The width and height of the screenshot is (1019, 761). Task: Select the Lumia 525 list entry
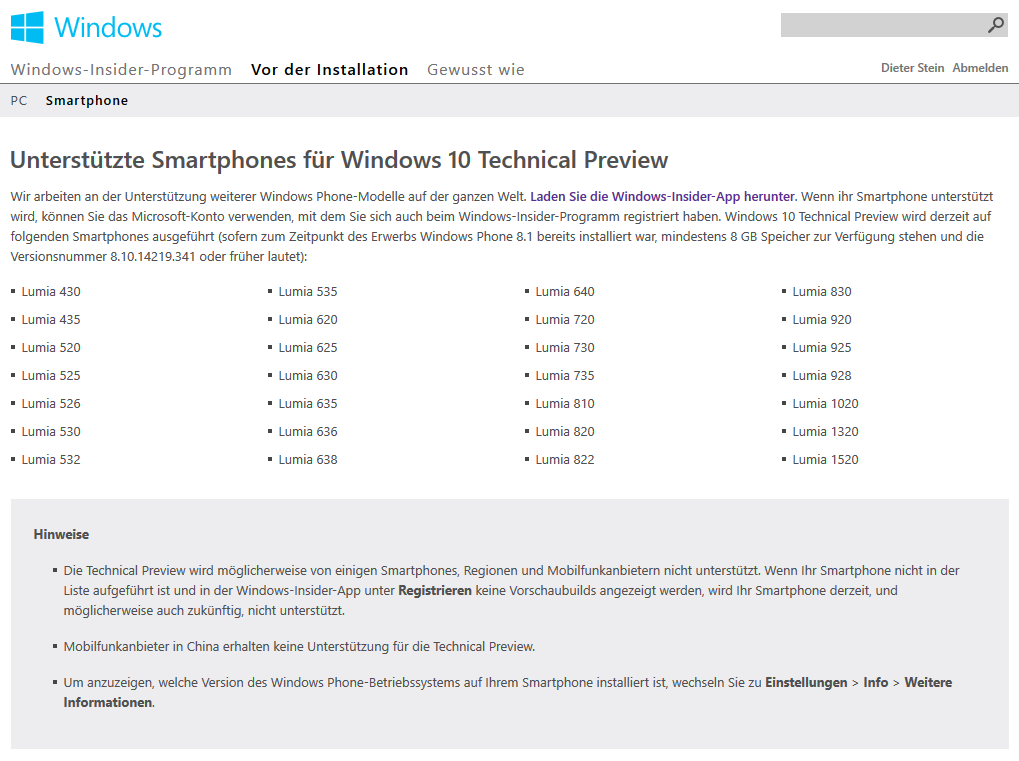[x=51, y=376]
